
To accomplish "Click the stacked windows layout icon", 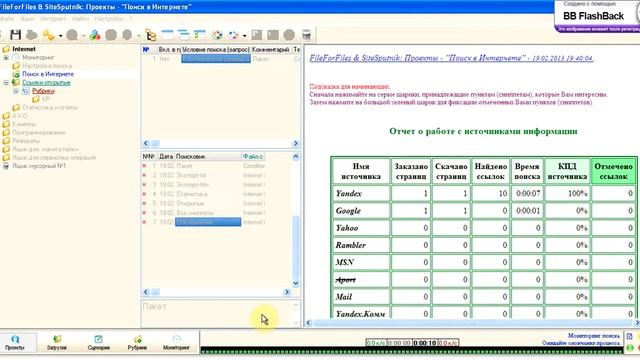I will pyautogui.click(x=183, y=35).
